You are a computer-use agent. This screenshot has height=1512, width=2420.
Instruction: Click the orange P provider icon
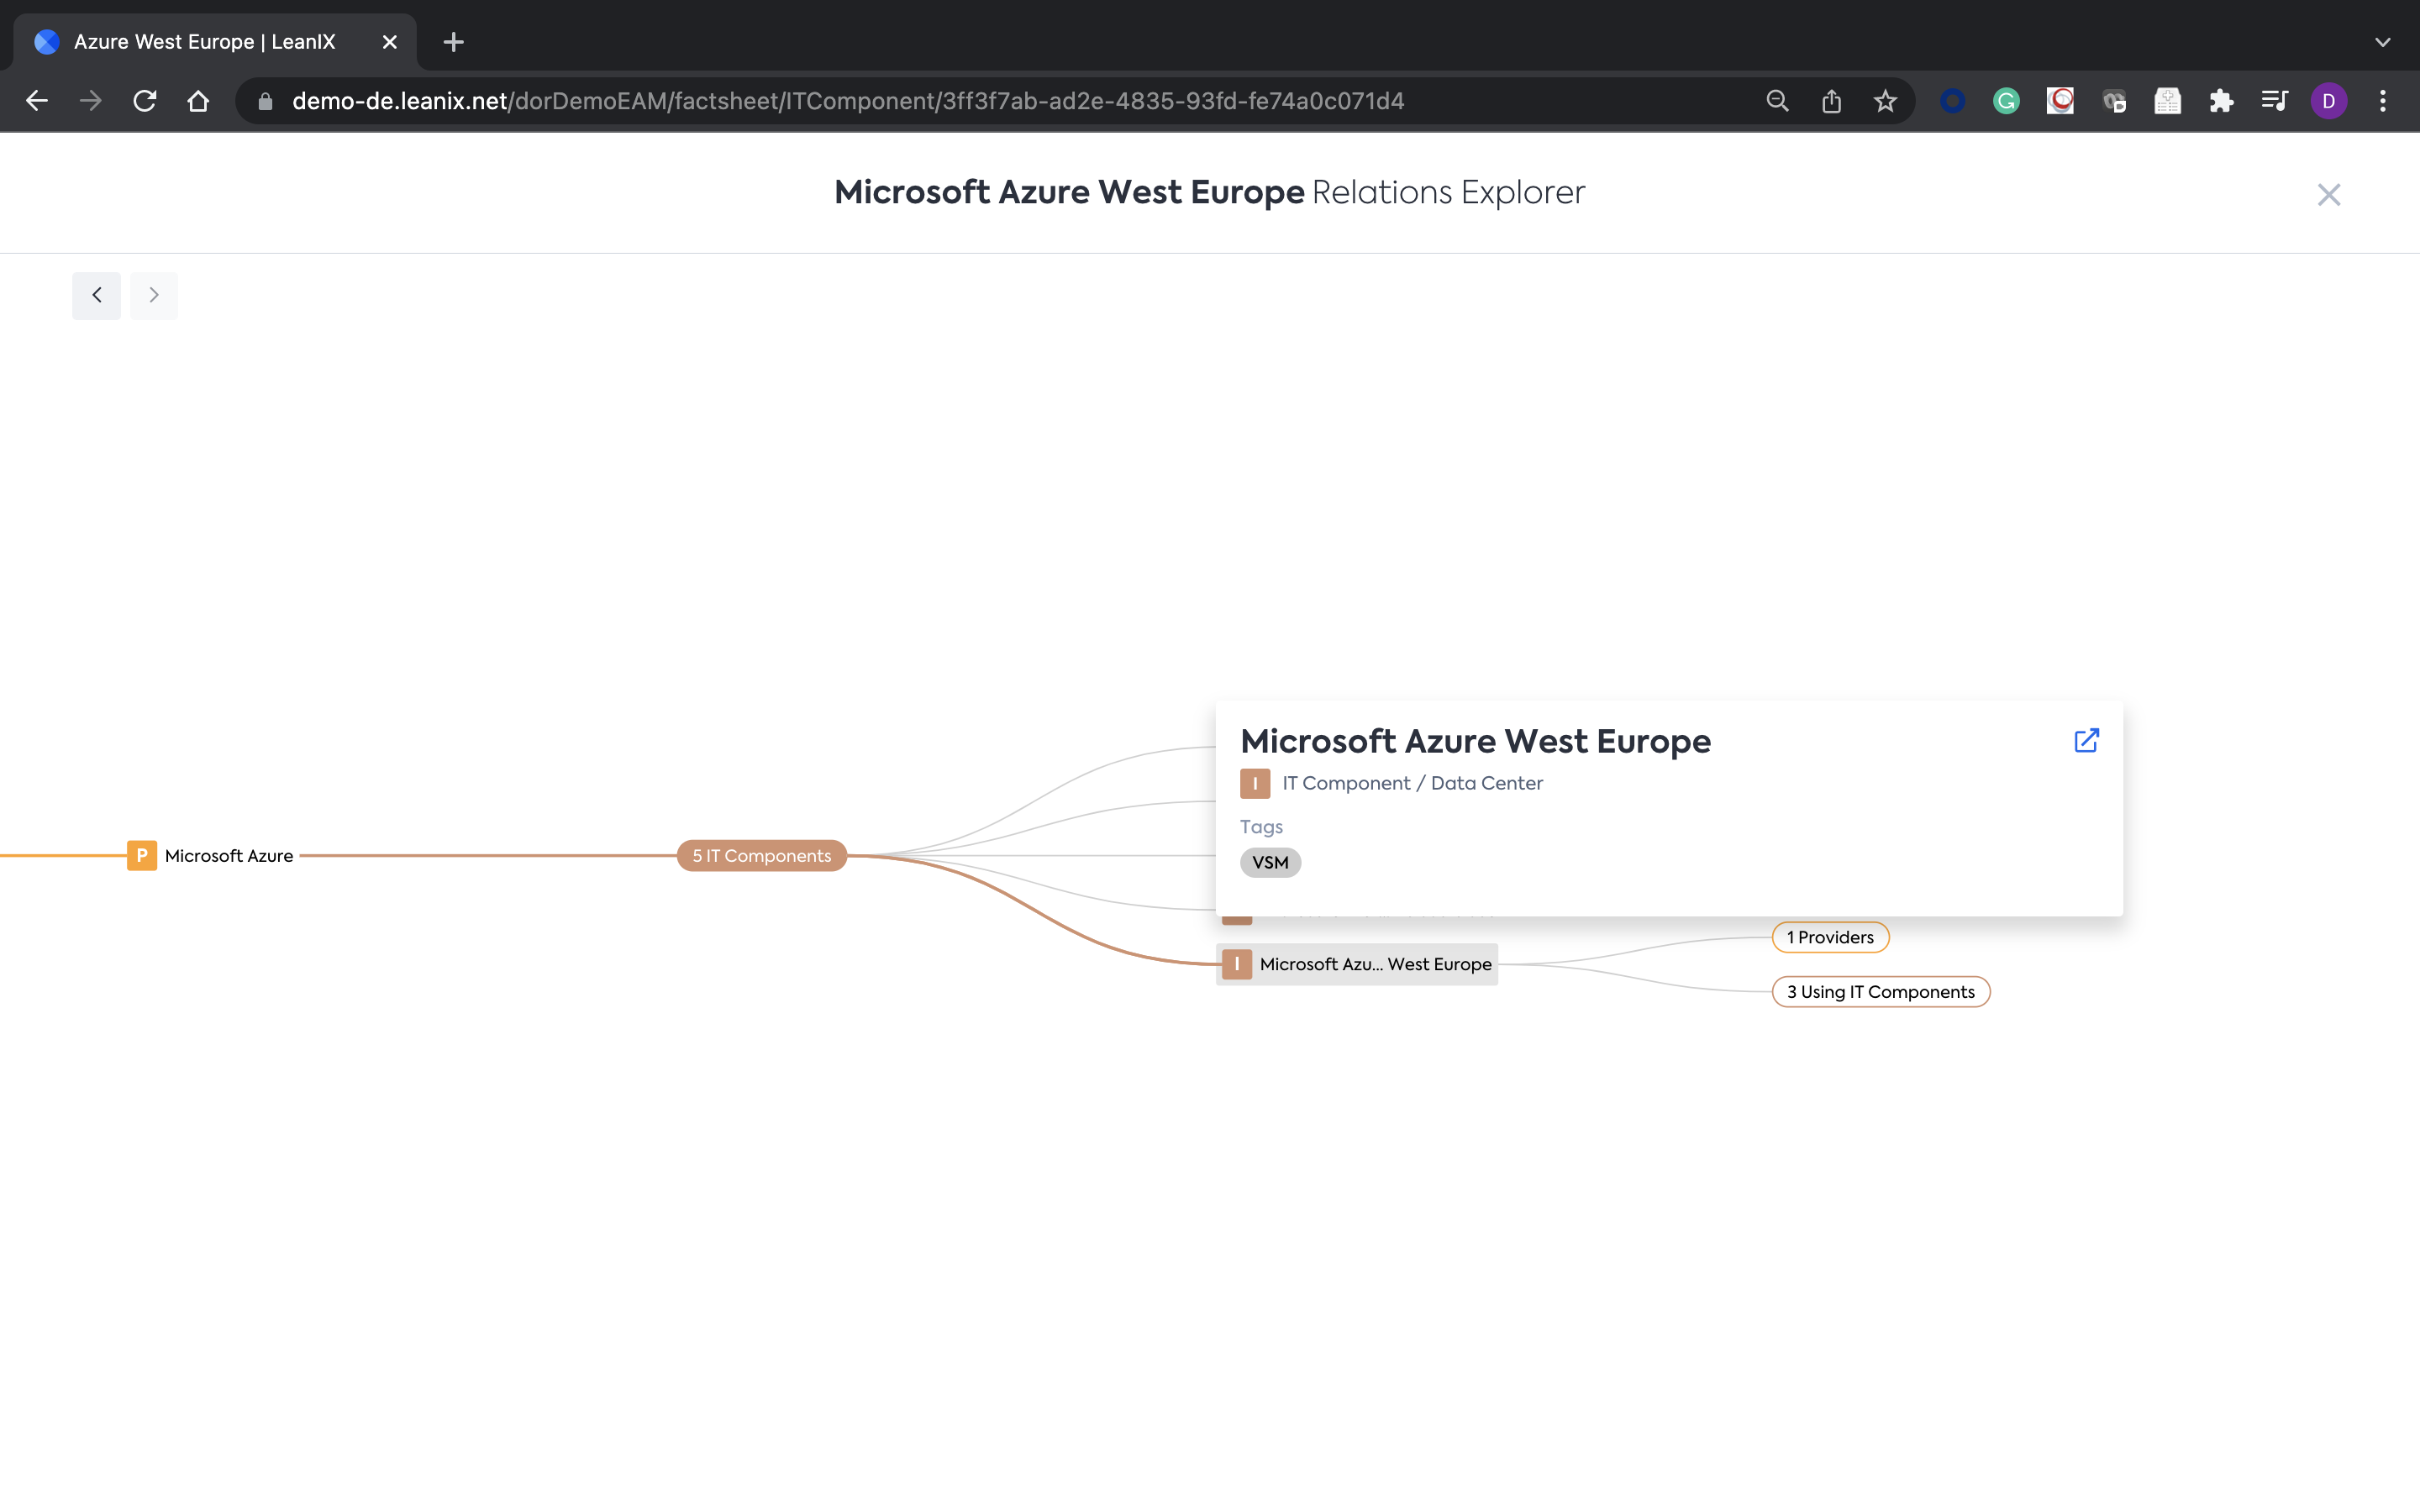click(x=142, y=855)
